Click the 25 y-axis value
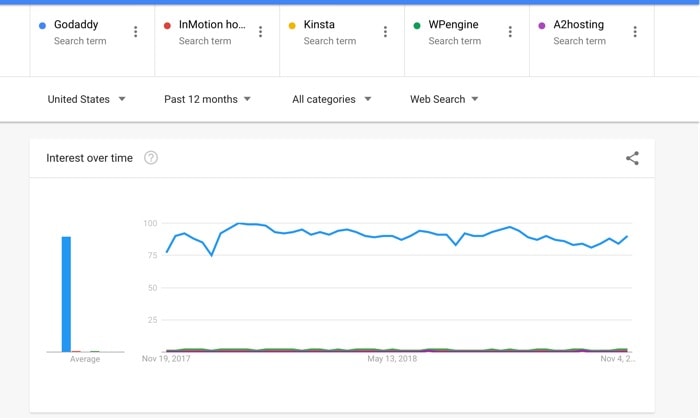The image size is (700, 420). tap(152, 320)
